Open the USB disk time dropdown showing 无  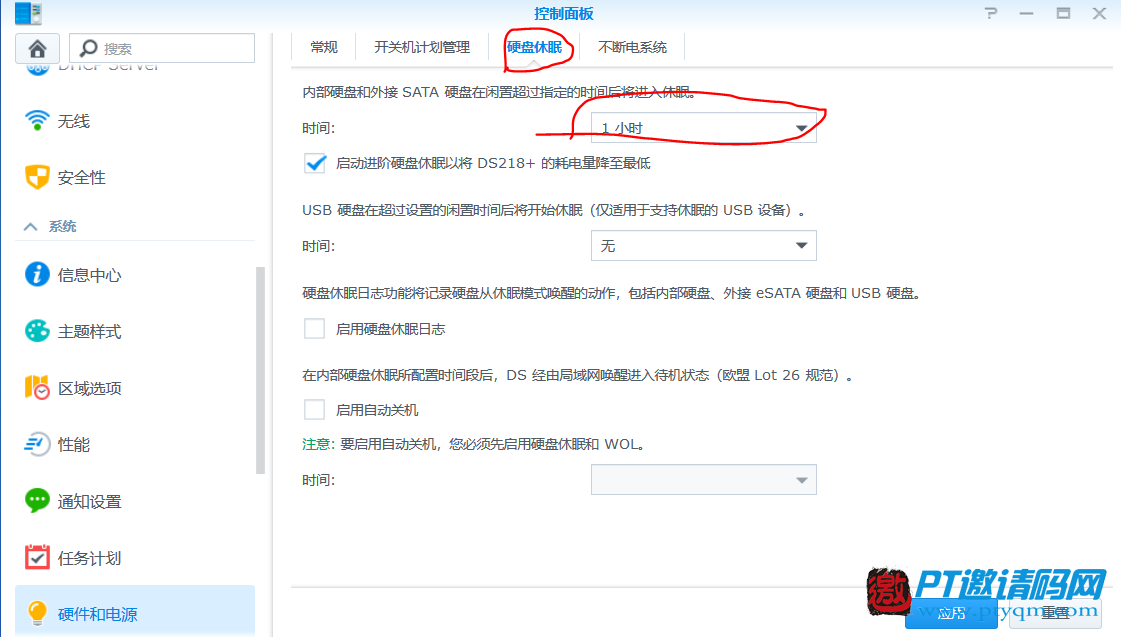coord(703,246)
